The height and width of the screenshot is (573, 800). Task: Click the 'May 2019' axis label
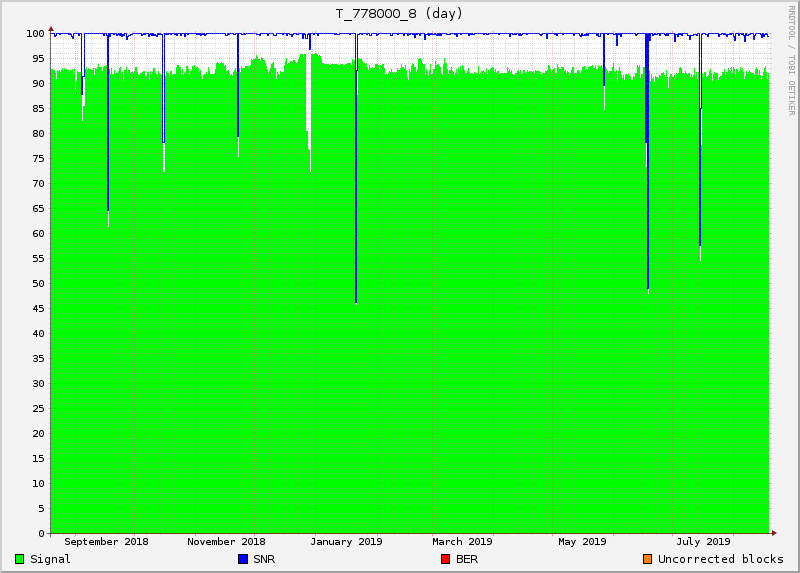click(x=582, y=541)
